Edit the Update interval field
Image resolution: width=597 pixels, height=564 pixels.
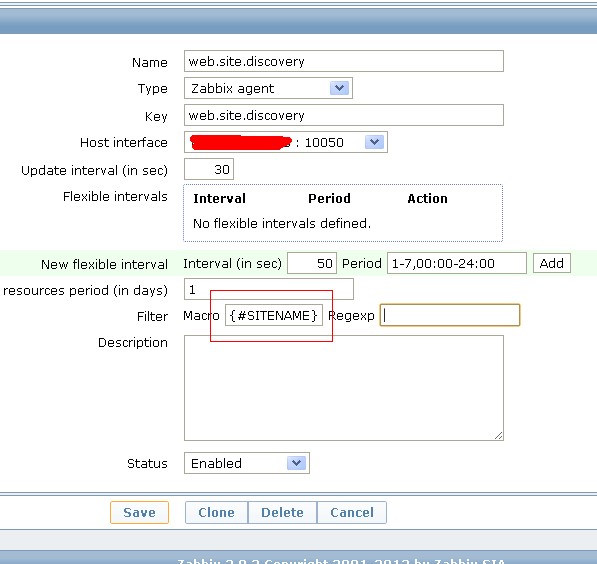pos(209,169)
